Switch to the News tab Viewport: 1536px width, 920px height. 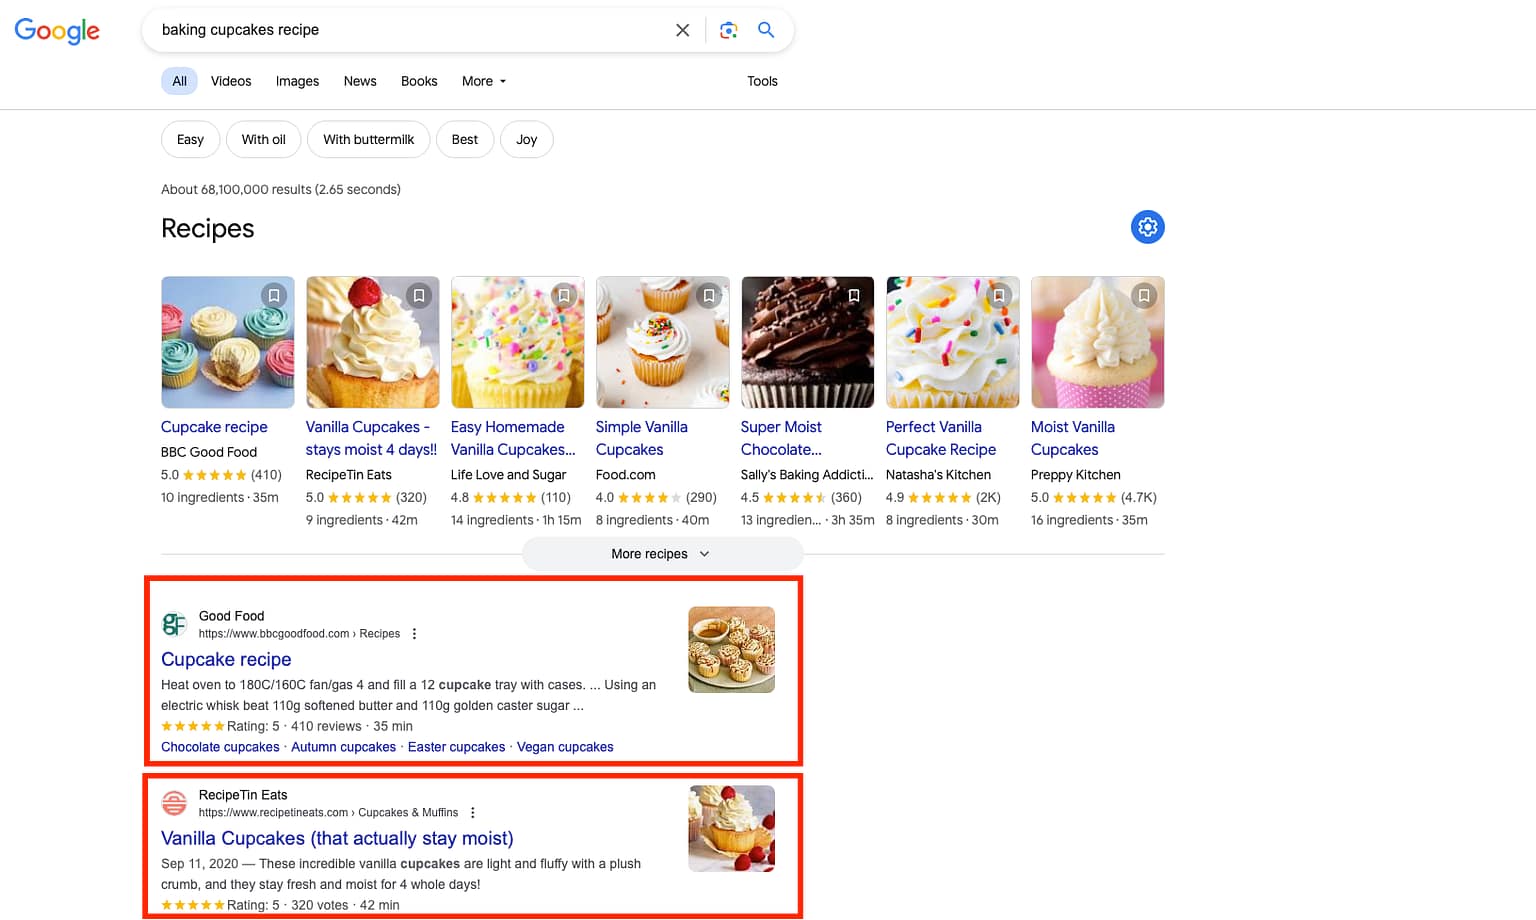pos(359,81)
